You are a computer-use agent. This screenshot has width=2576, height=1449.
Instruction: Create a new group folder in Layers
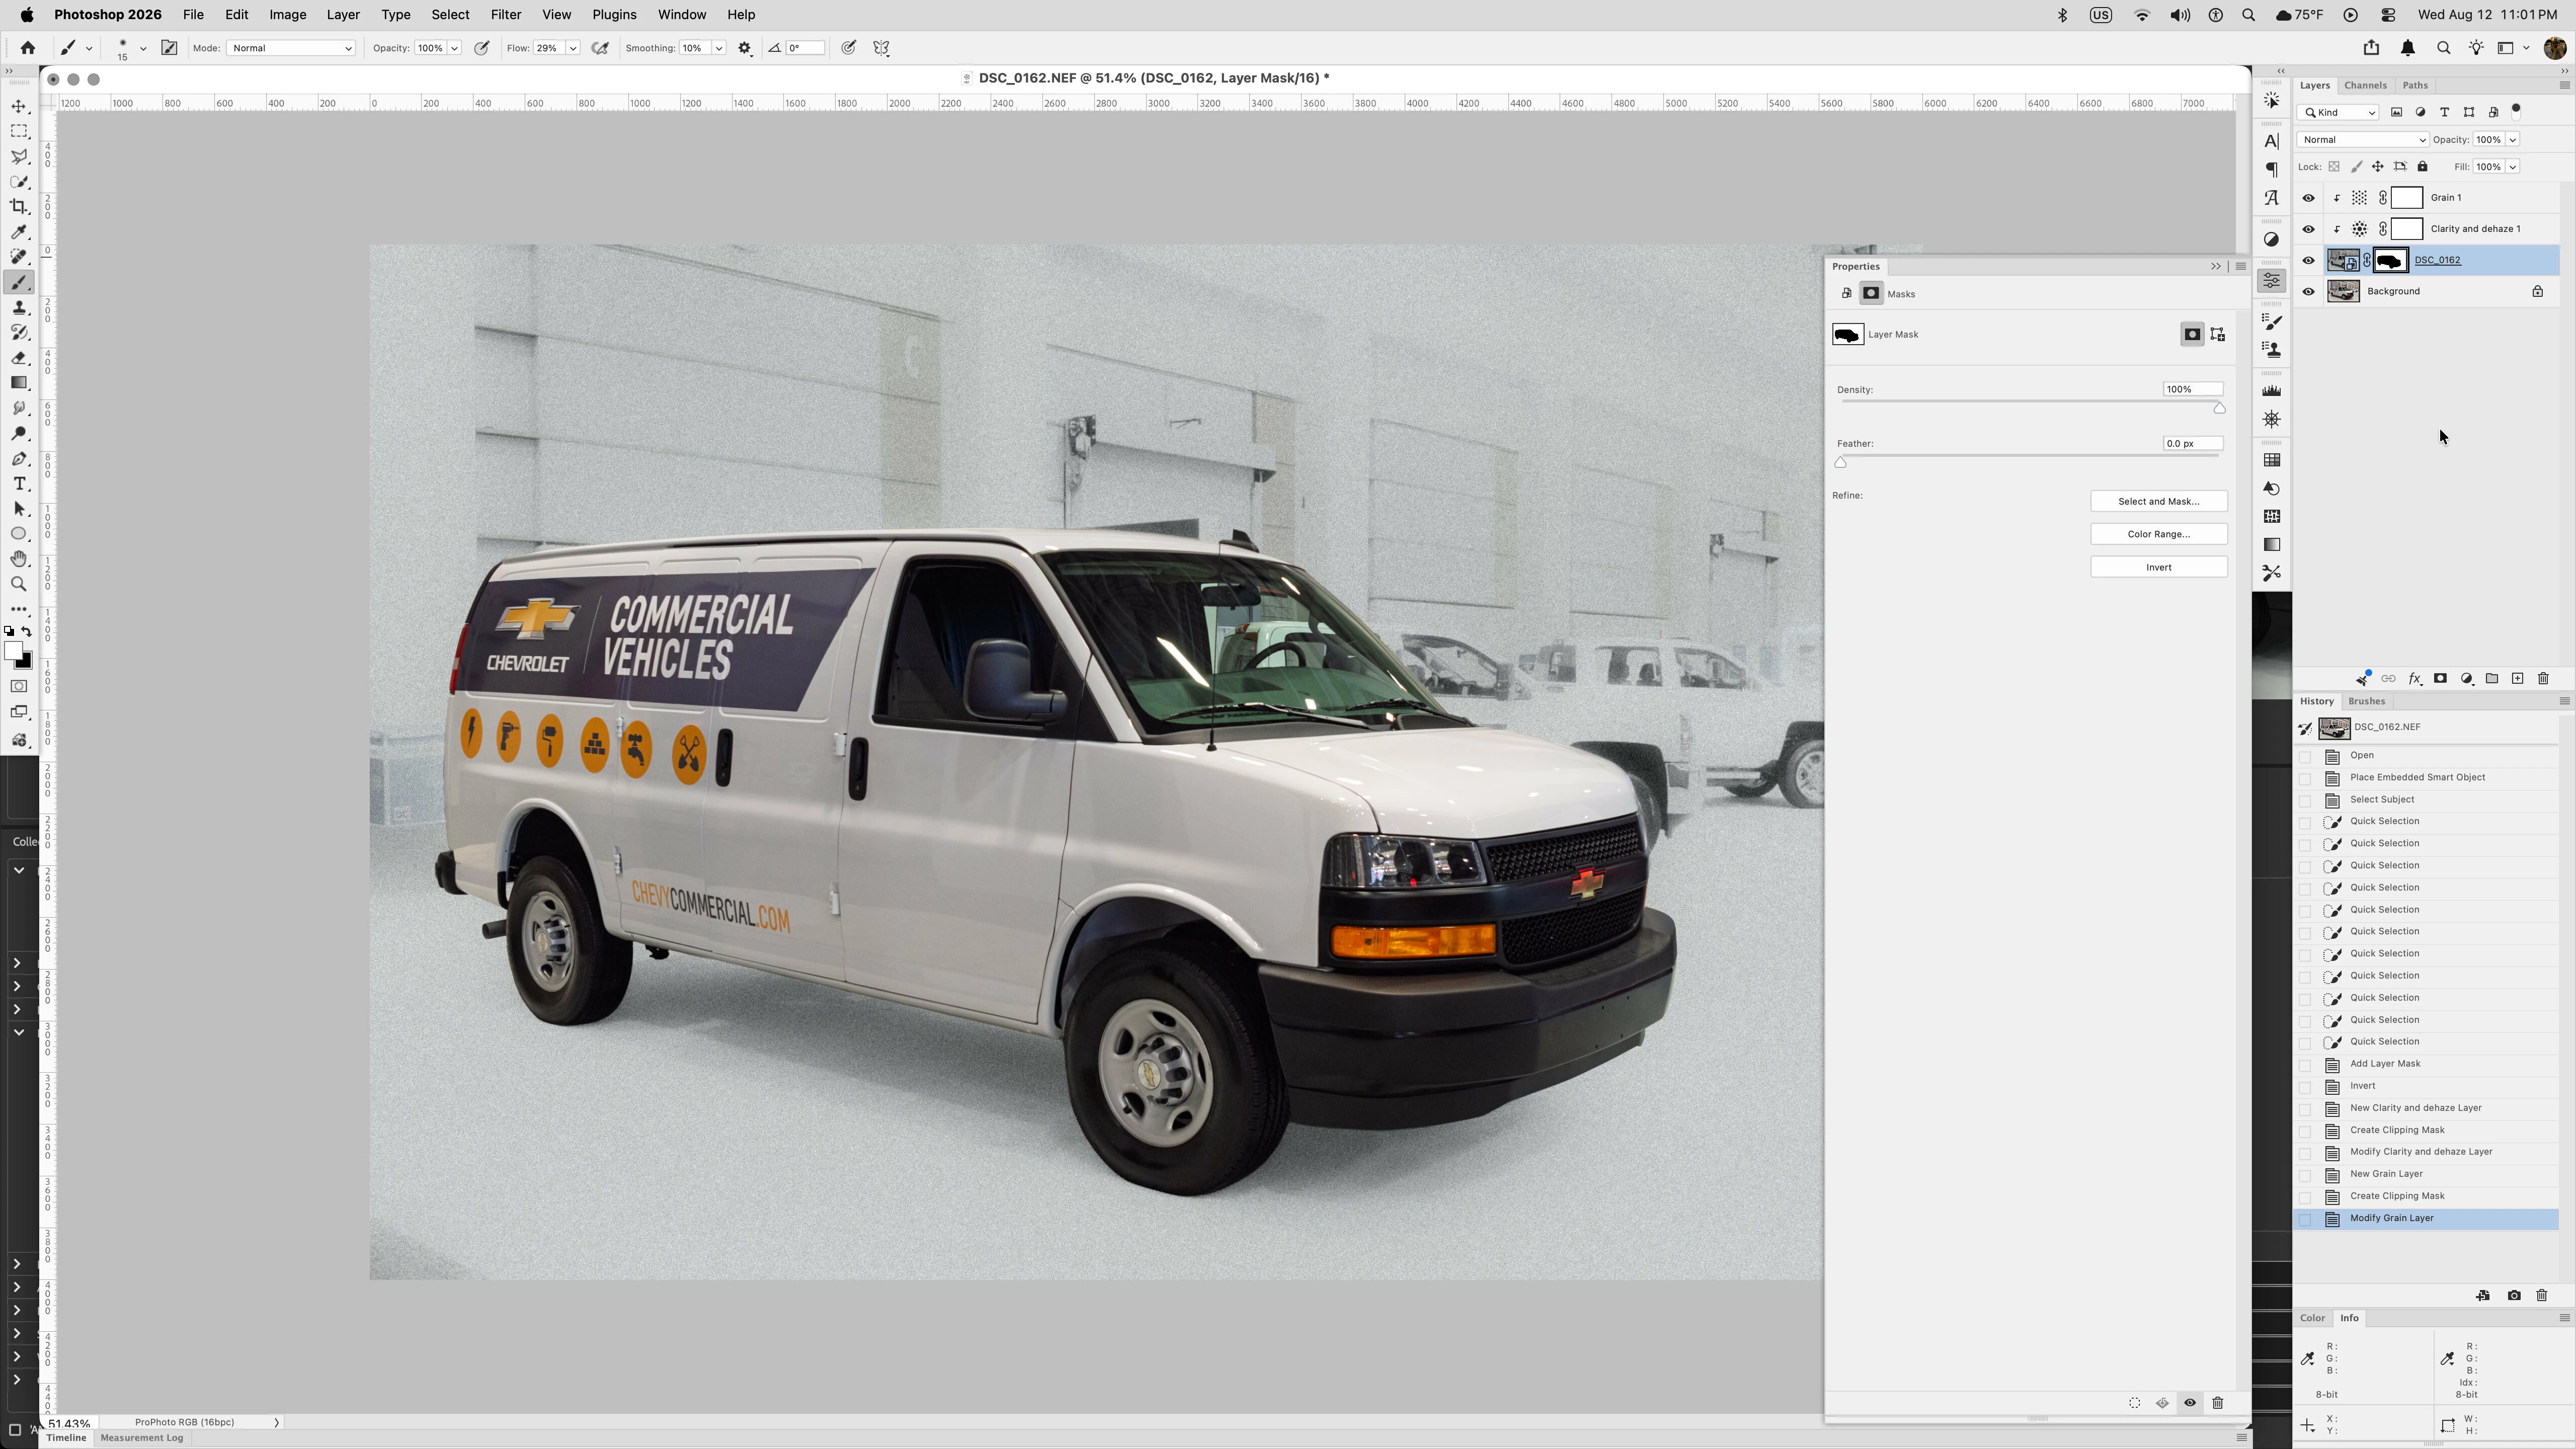click(x=2492, y=679)
